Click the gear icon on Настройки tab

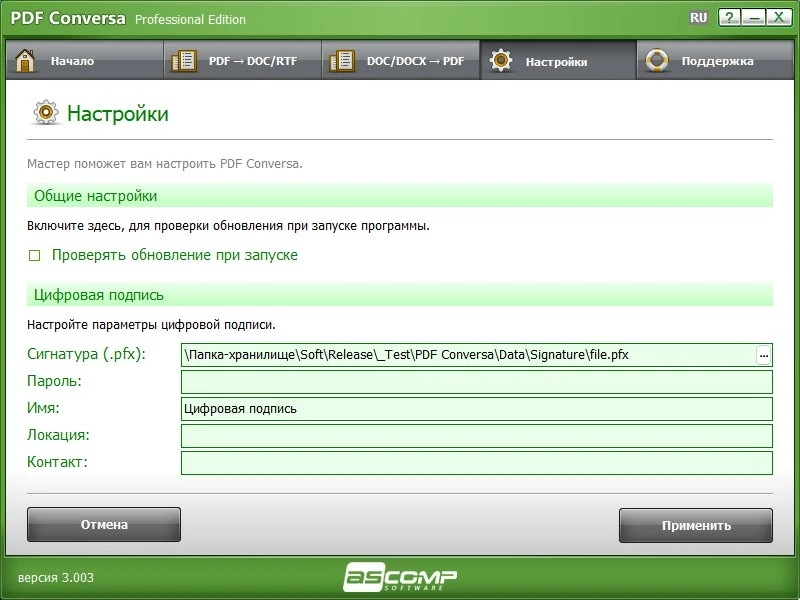click(501, 60)
